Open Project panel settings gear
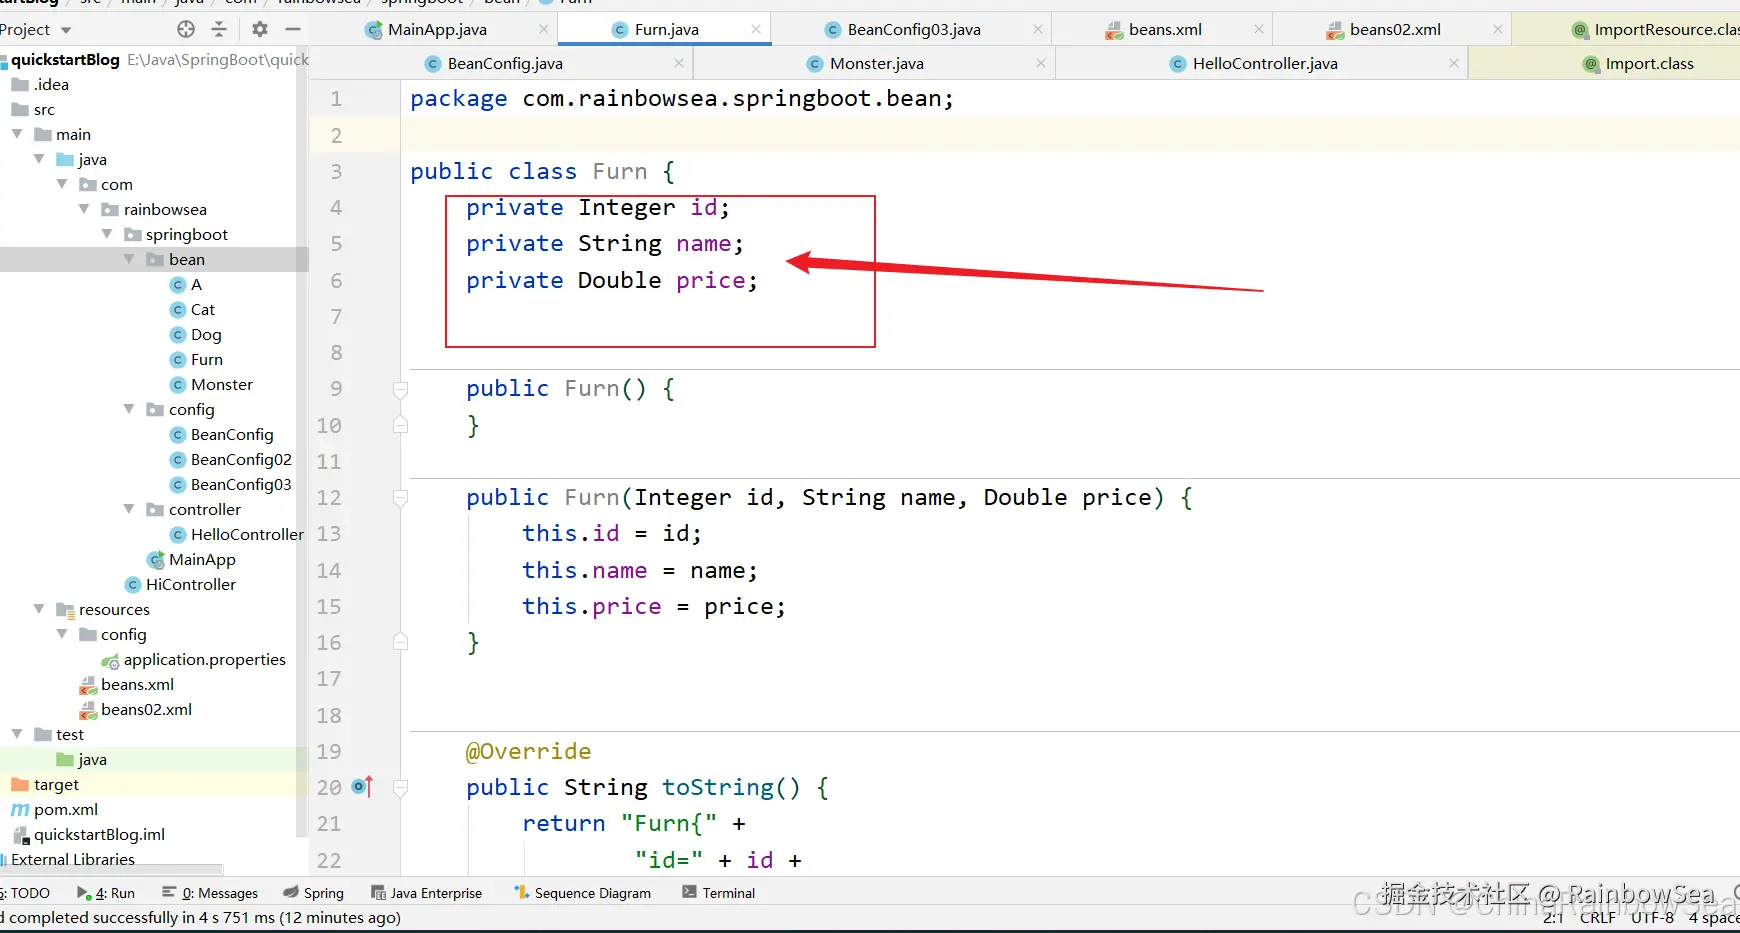The width and height of the screenshot is (1740, 933). (x=260, y=29)
